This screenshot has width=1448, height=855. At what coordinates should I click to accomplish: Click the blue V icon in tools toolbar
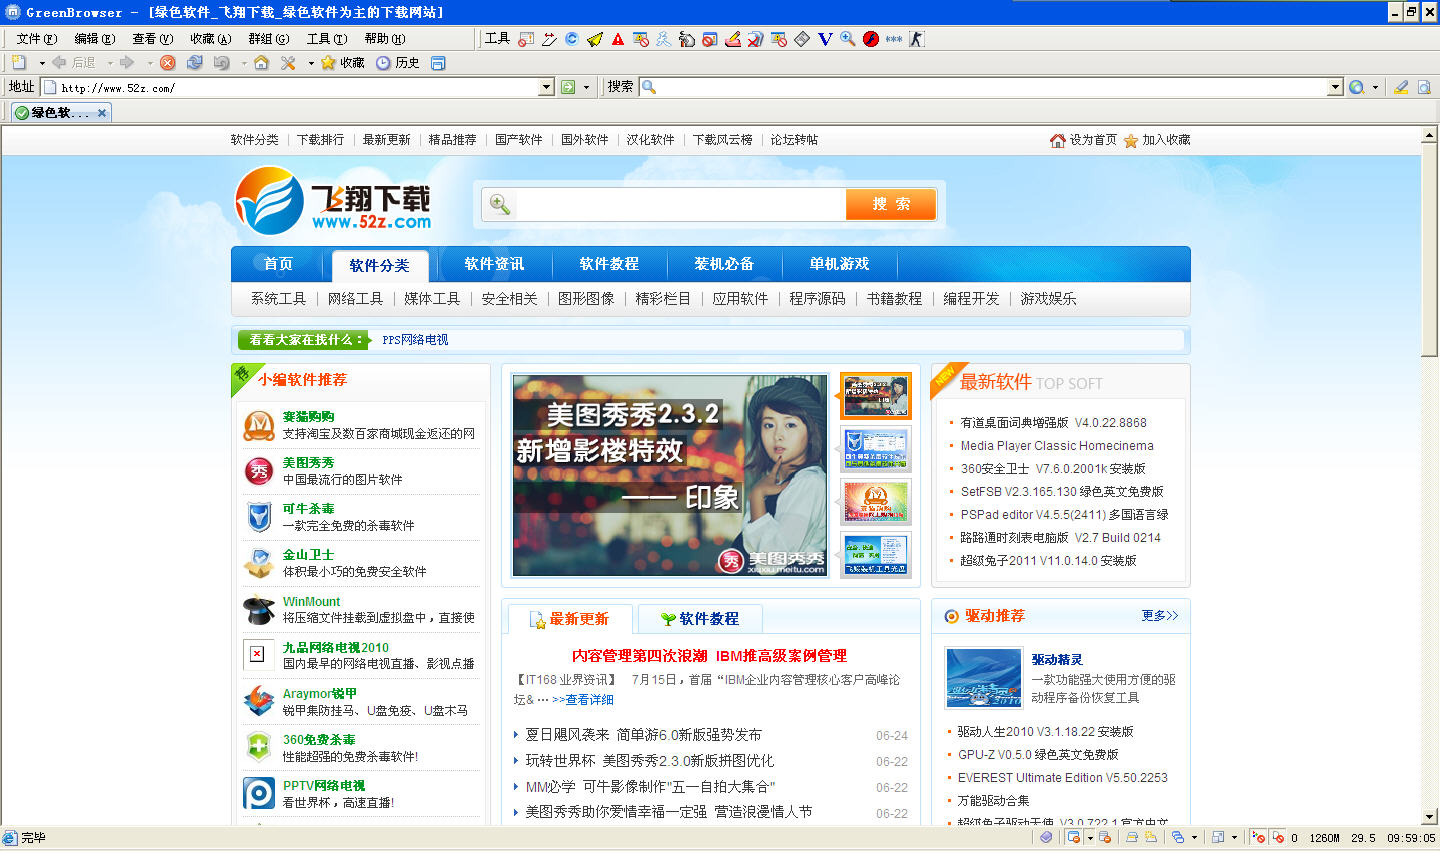pyautogui.click(x=825, y=39)
